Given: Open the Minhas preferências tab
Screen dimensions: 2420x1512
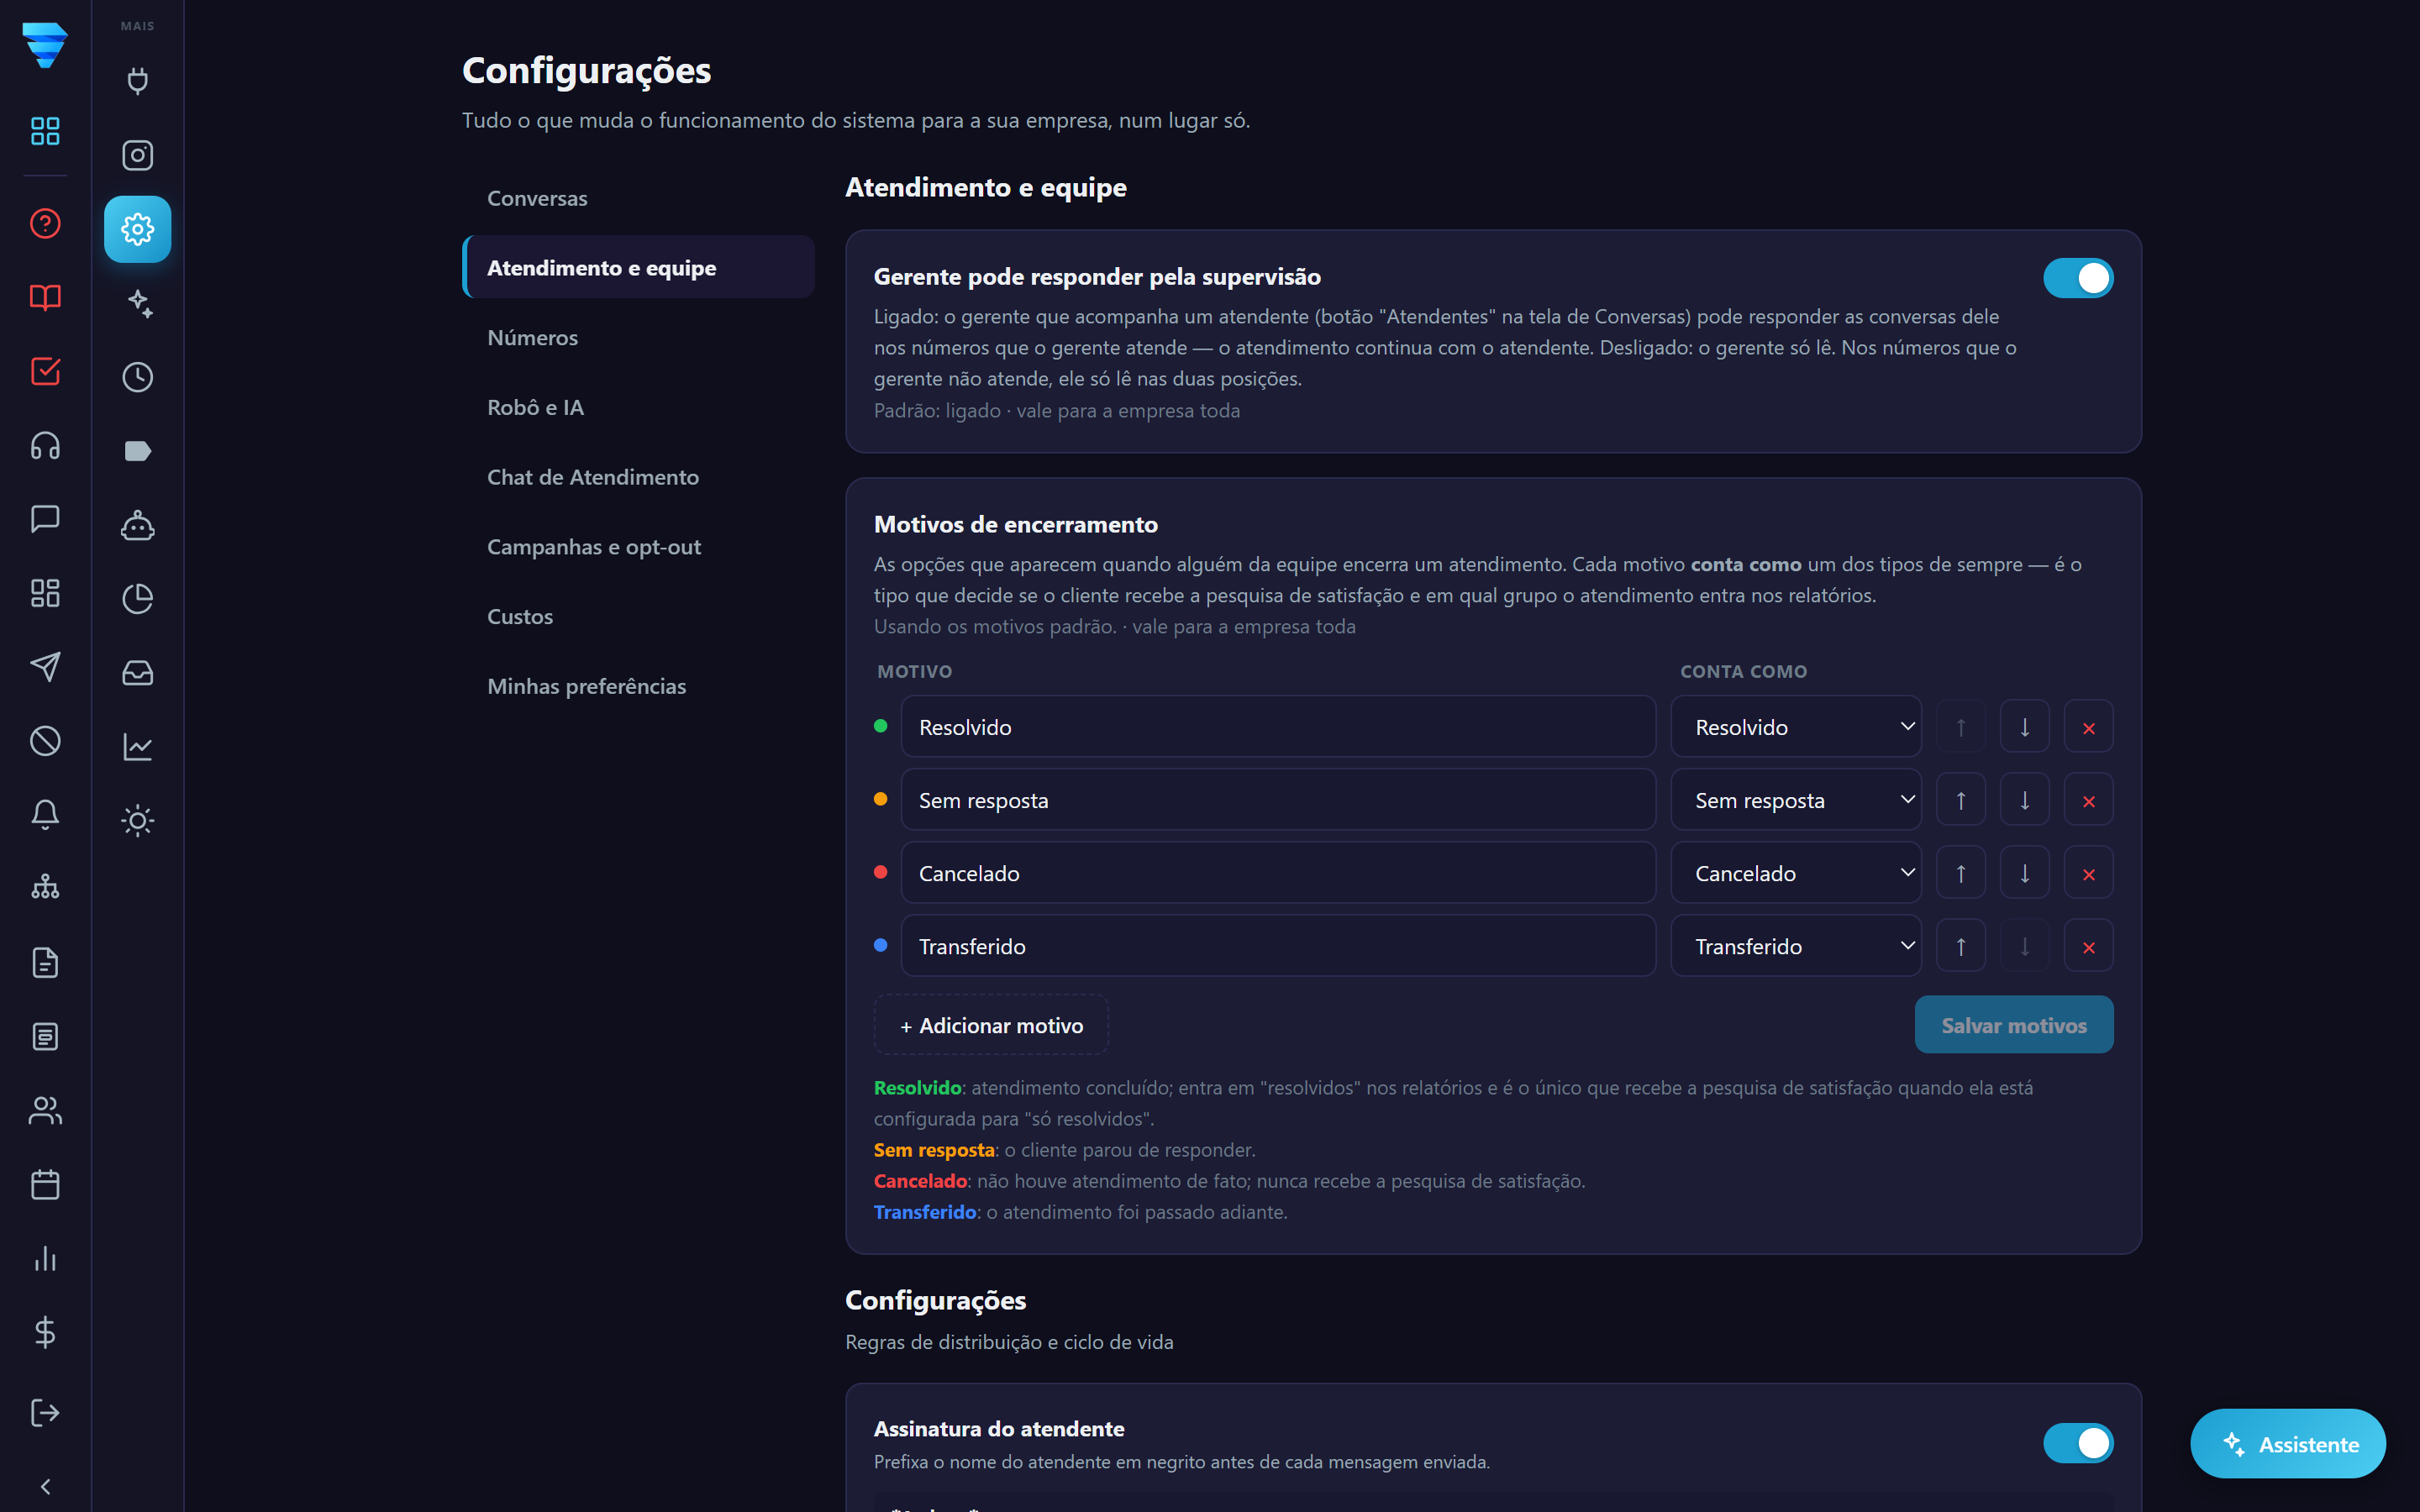Looking at the screenshot, I should tap(638, 686).
